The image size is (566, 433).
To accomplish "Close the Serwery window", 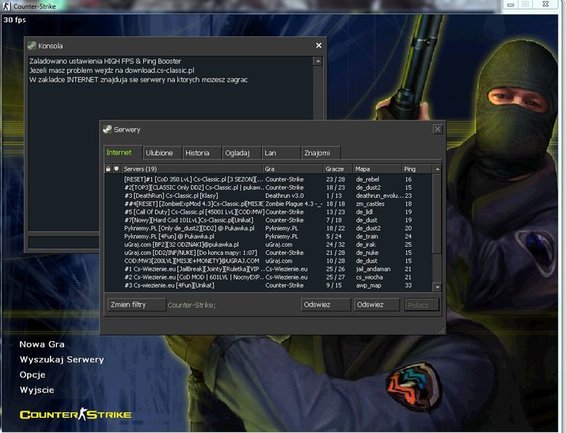I will (x=437, y=129).
